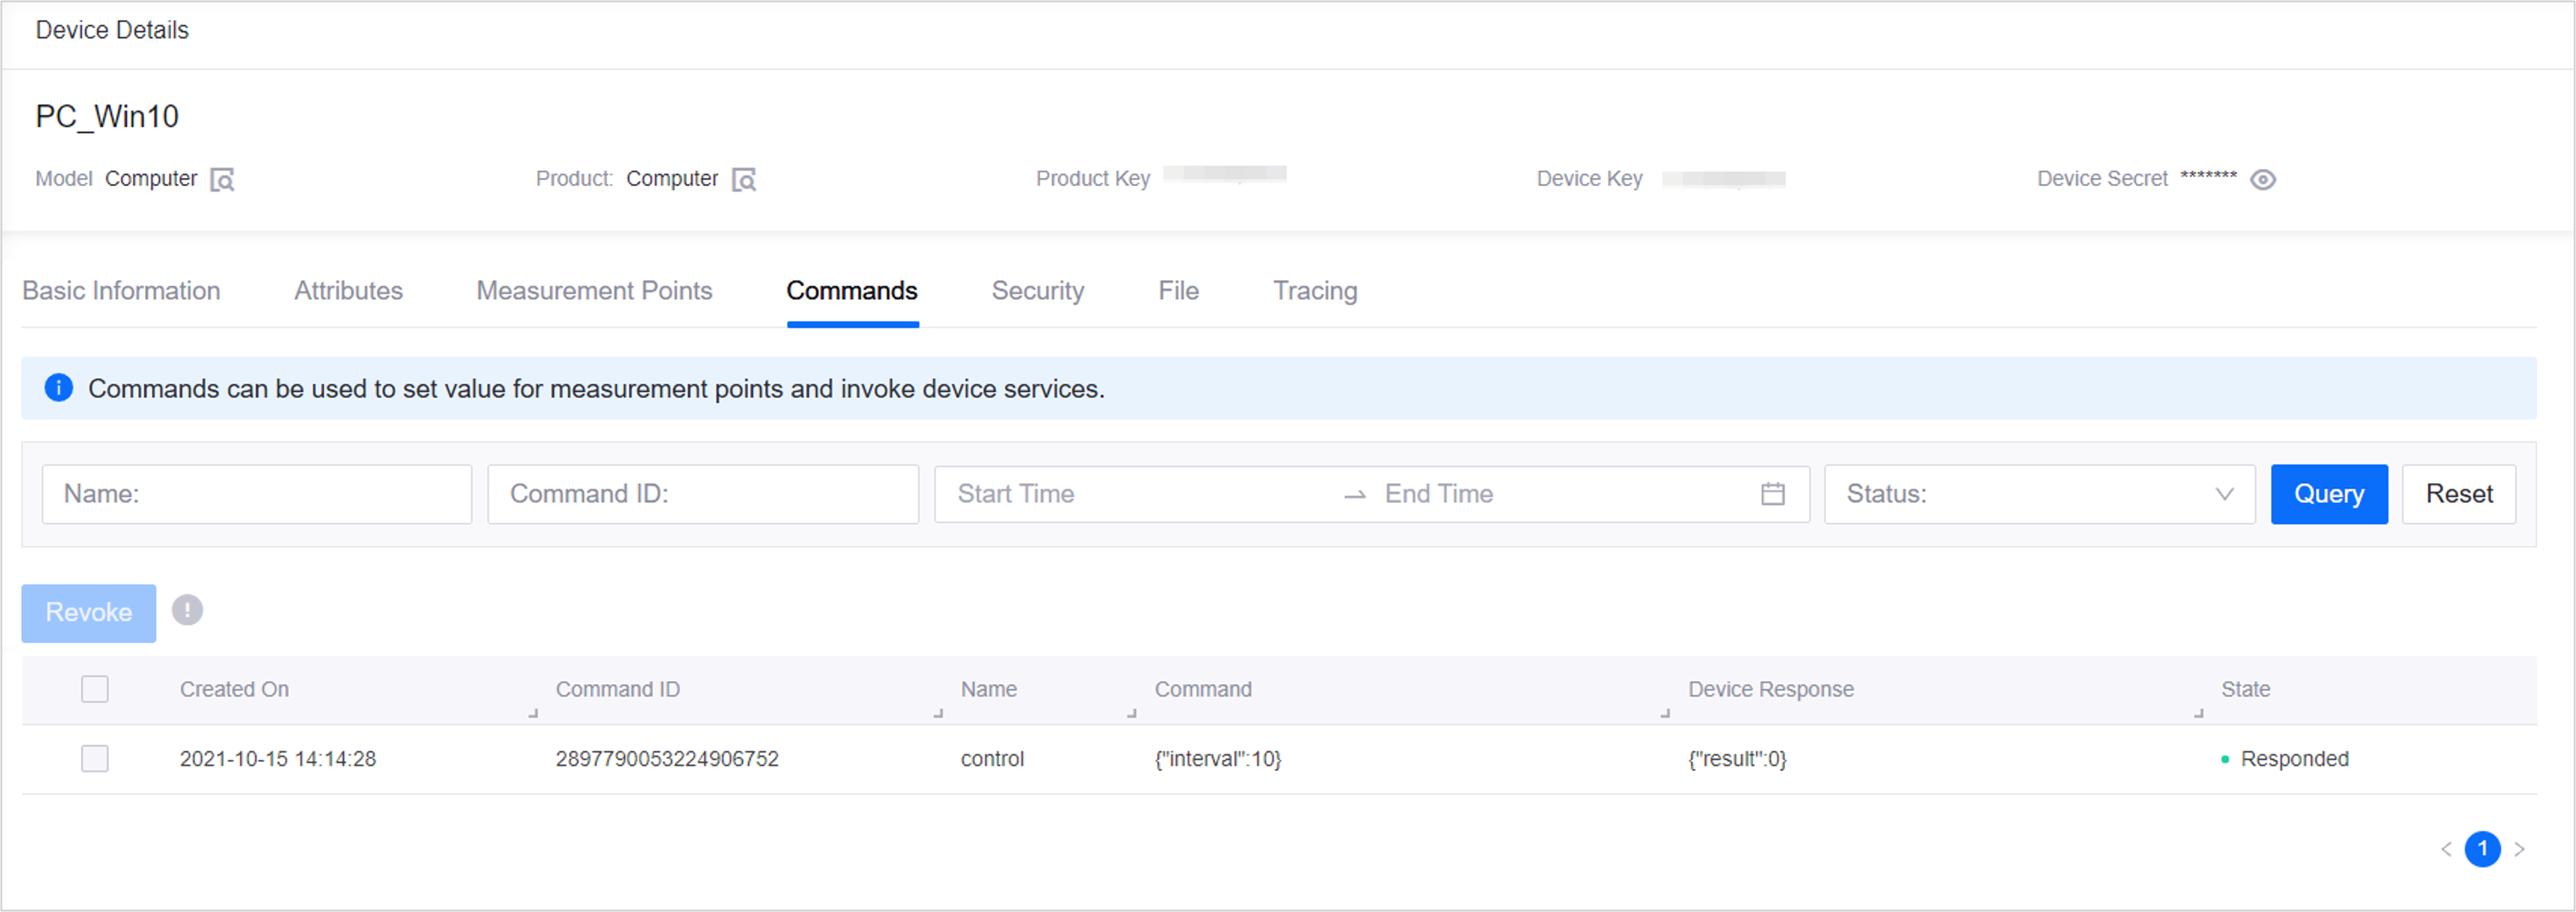Click the calendar icon in time range
2576x912 pixels.
[1772, 494]
